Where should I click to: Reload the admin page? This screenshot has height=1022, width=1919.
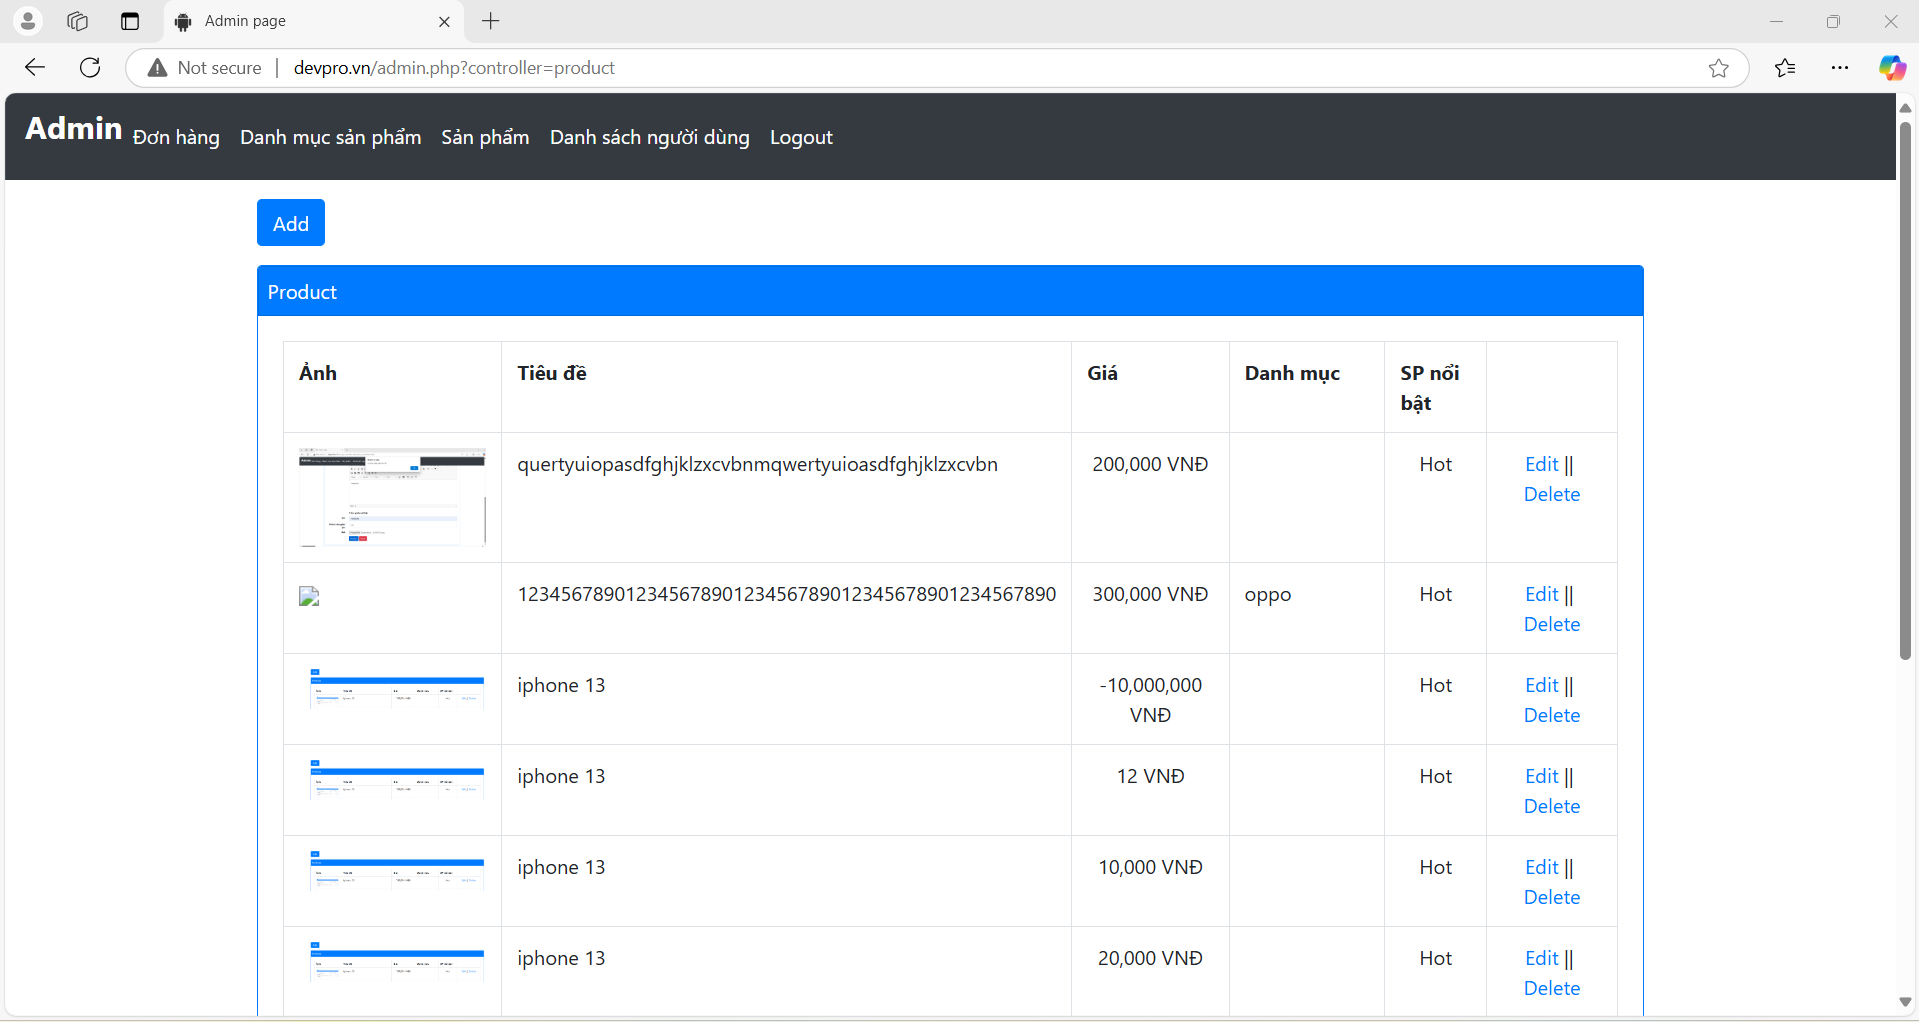coord(90,68)
